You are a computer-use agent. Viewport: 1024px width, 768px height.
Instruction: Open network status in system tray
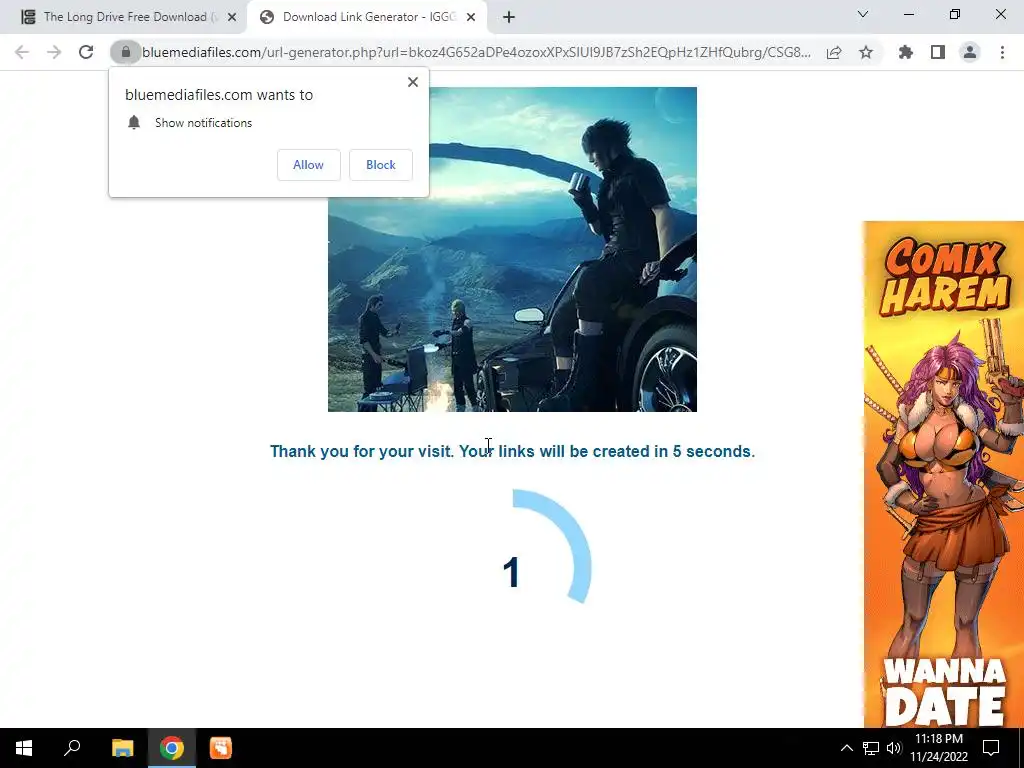coord(871,748)
